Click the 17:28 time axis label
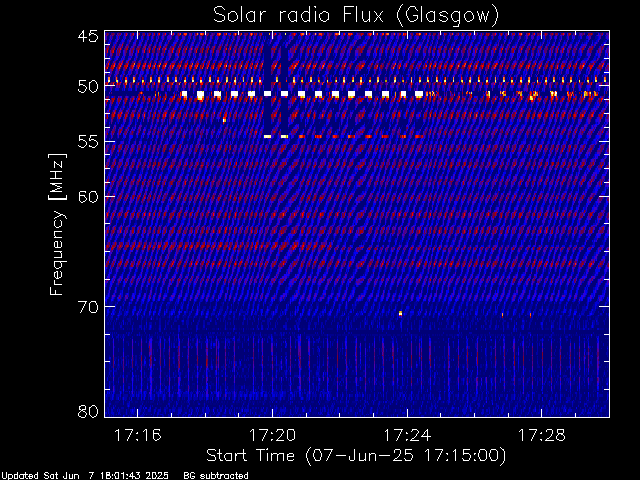This screenshot has height=480, width=640. click(x=542, y=435)
